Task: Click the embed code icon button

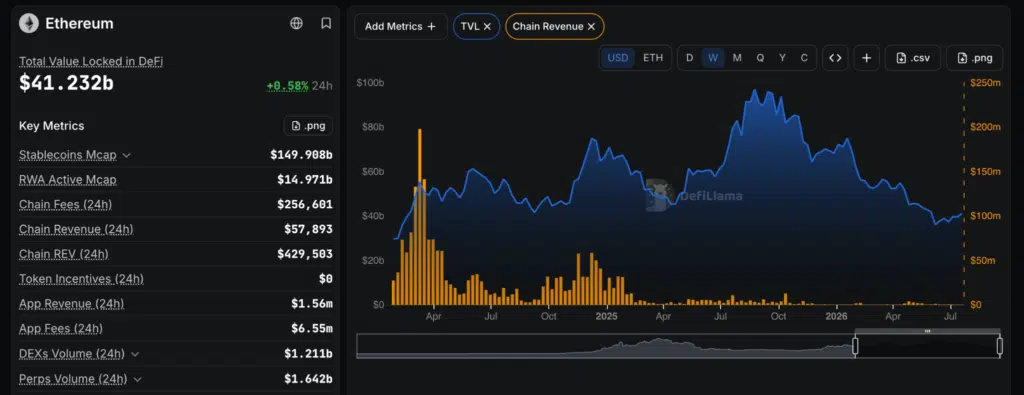Action: 835,57
